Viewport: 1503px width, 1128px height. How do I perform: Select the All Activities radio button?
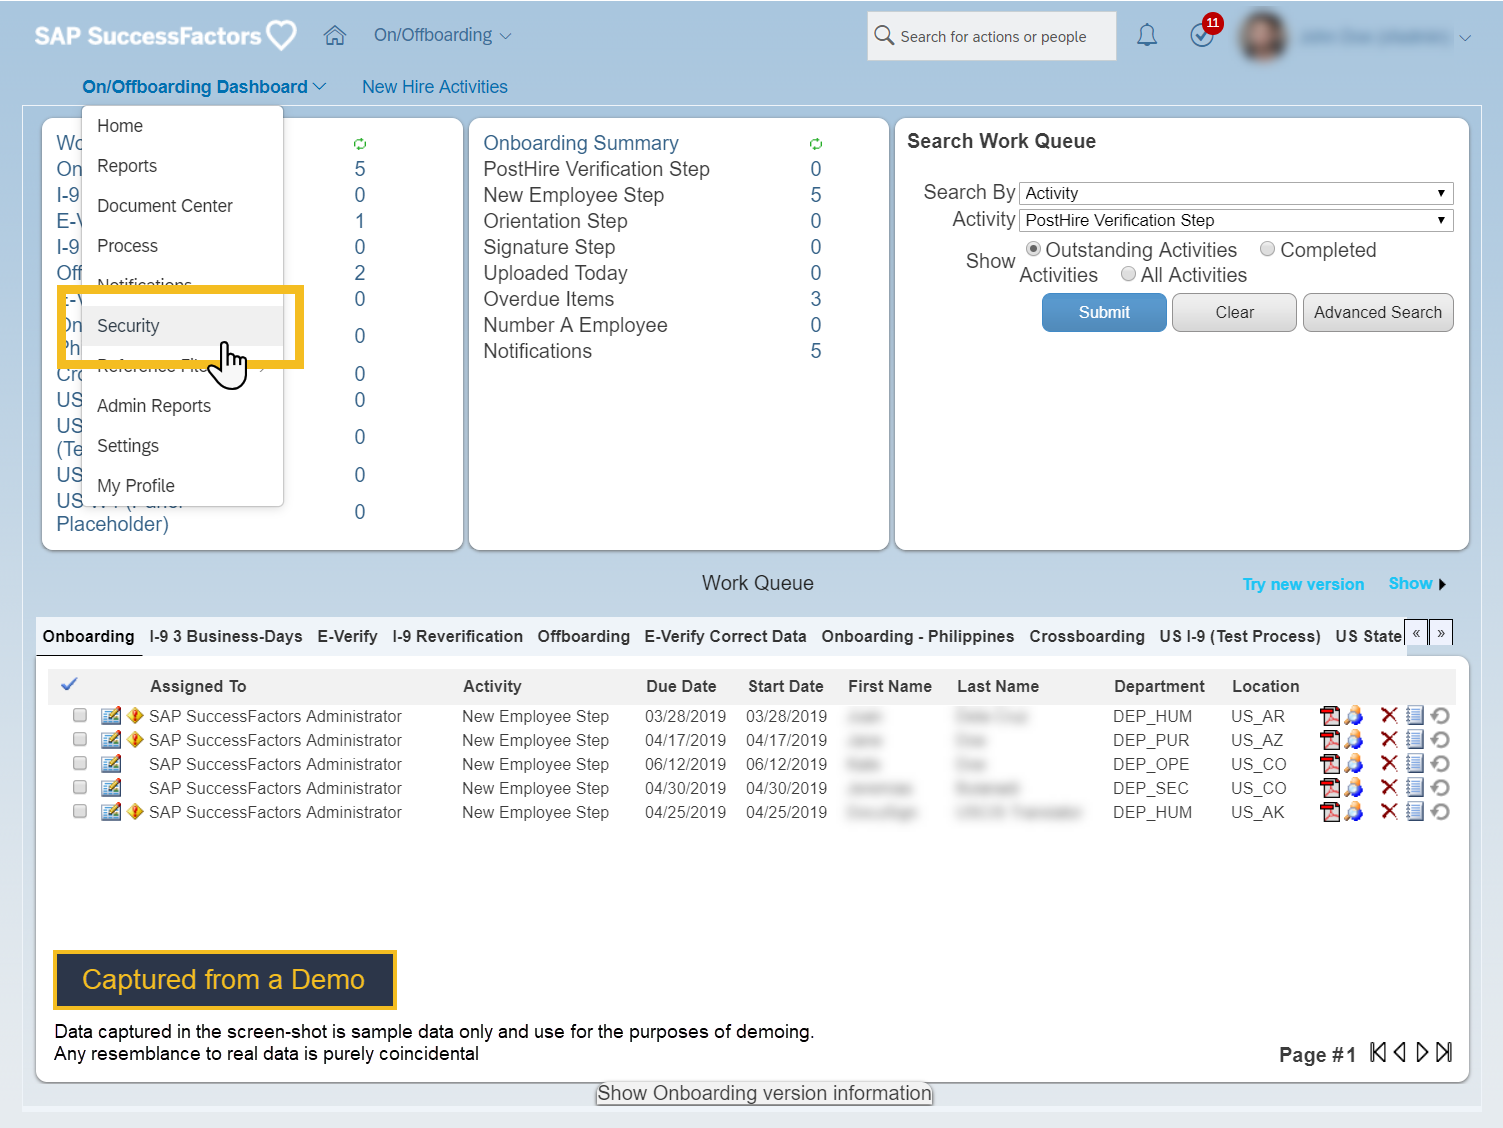[x=1129, y=274]
